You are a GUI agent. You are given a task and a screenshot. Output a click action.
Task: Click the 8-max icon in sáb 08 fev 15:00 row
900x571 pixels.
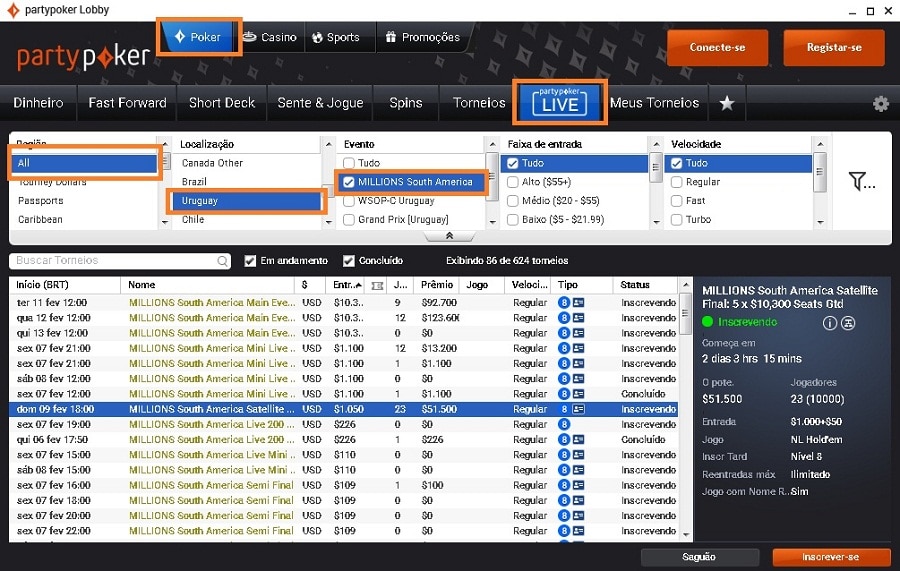click(564, 470)
